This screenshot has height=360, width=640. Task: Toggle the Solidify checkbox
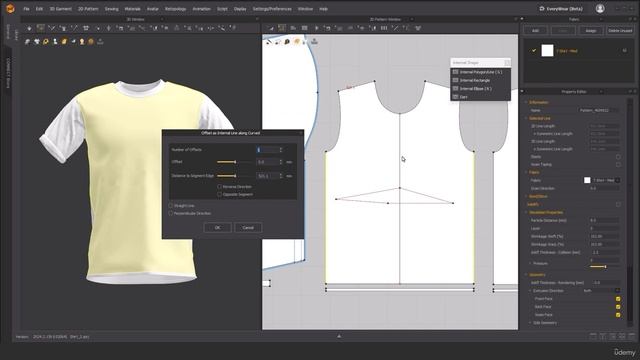point(618,204)
